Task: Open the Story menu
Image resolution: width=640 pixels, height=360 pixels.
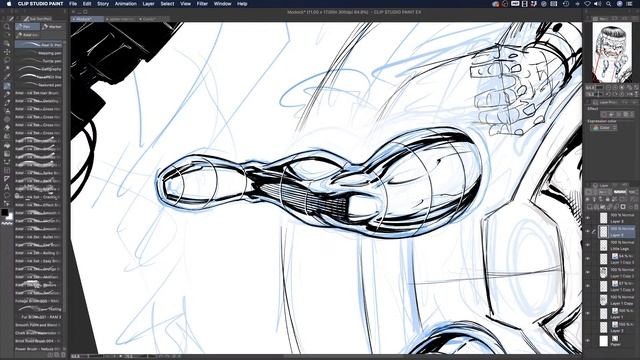Action: 103,4
